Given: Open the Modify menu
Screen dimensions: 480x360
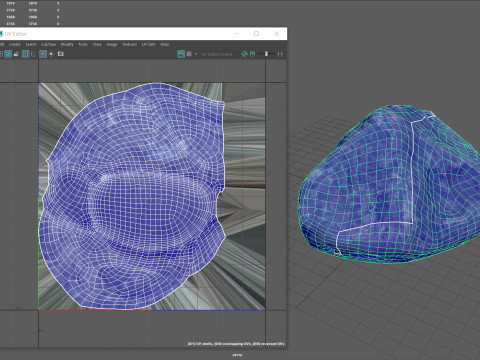Looking at the screenshot, I should coord(67,44).
